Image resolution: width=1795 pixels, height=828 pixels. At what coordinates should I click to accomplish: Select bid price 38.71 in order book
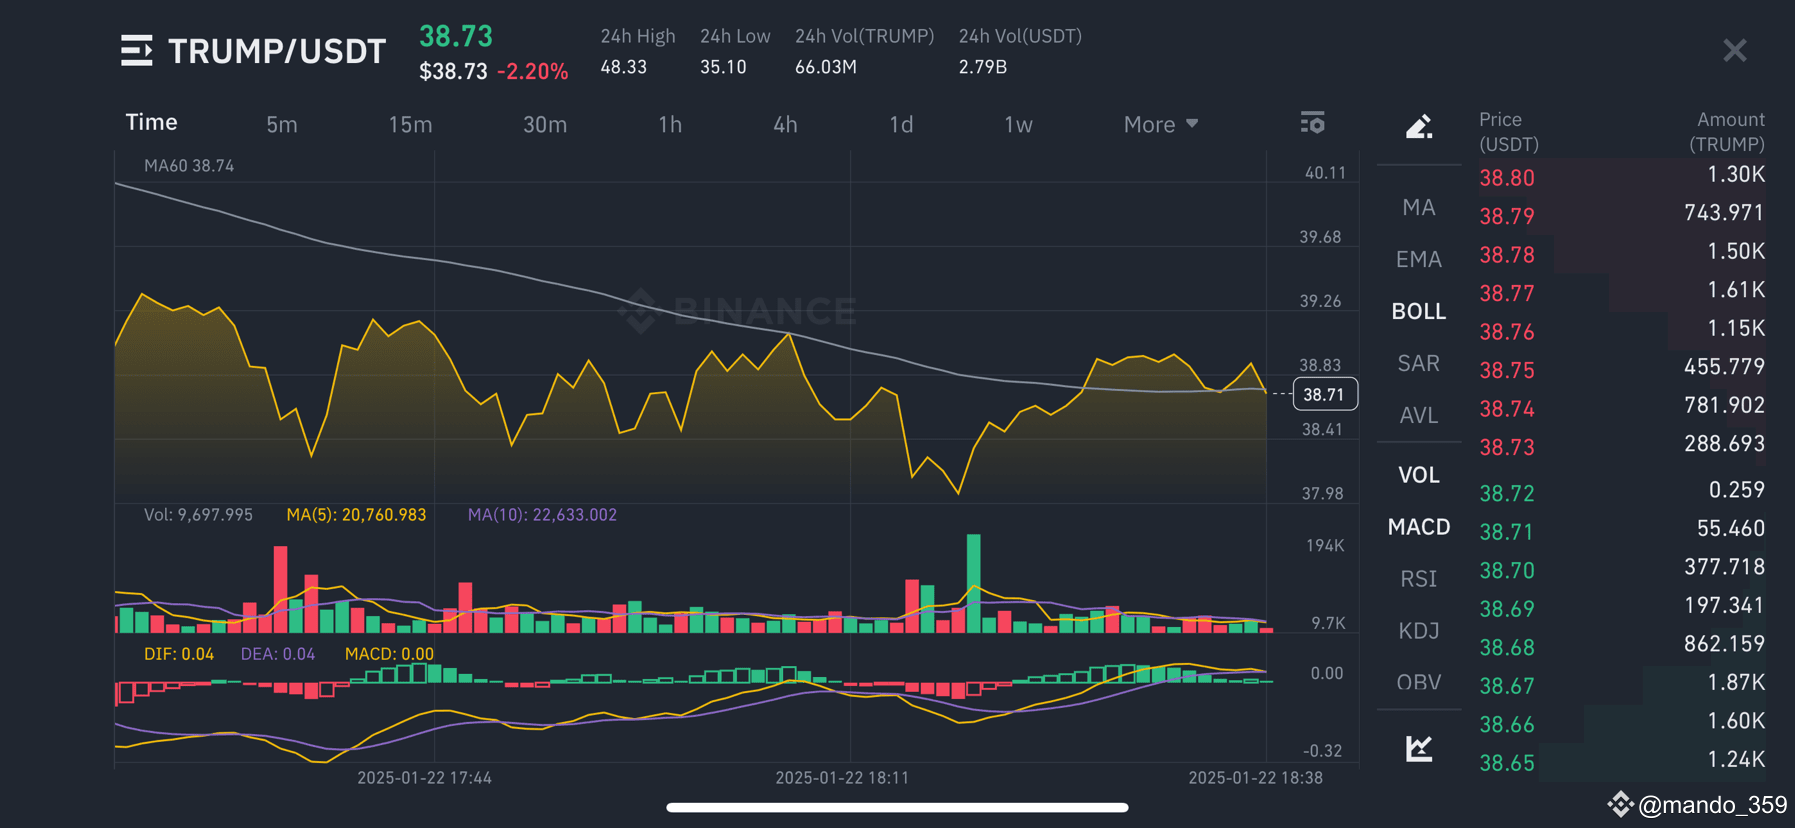coord(1507,532)
